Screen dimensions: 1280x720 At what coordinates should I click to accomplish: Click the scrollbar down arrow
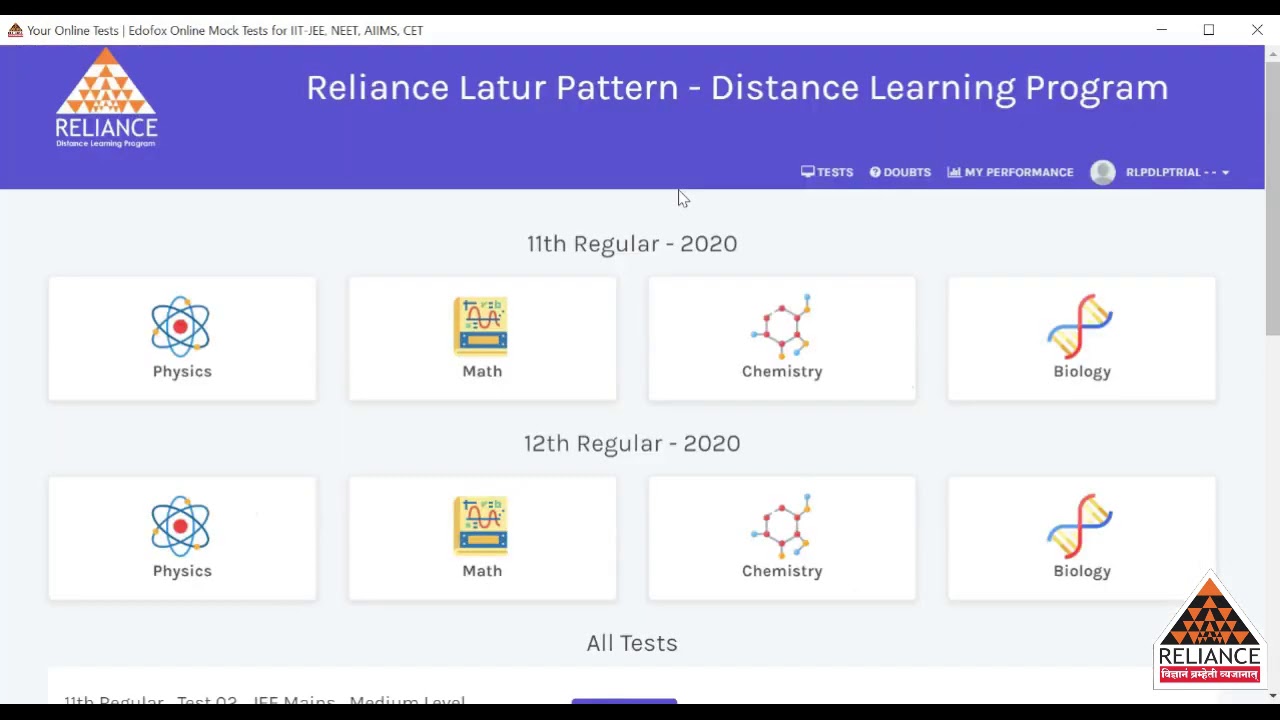click(x=1272, y=695)
